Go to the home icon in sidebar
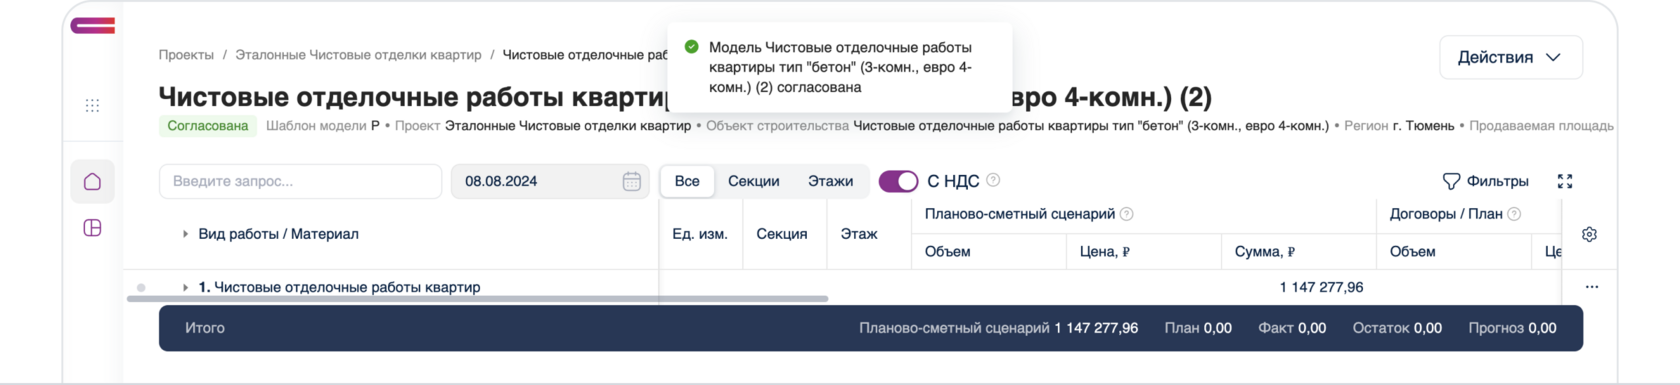This screenshot has height=385, width=1680. (92, 181)
